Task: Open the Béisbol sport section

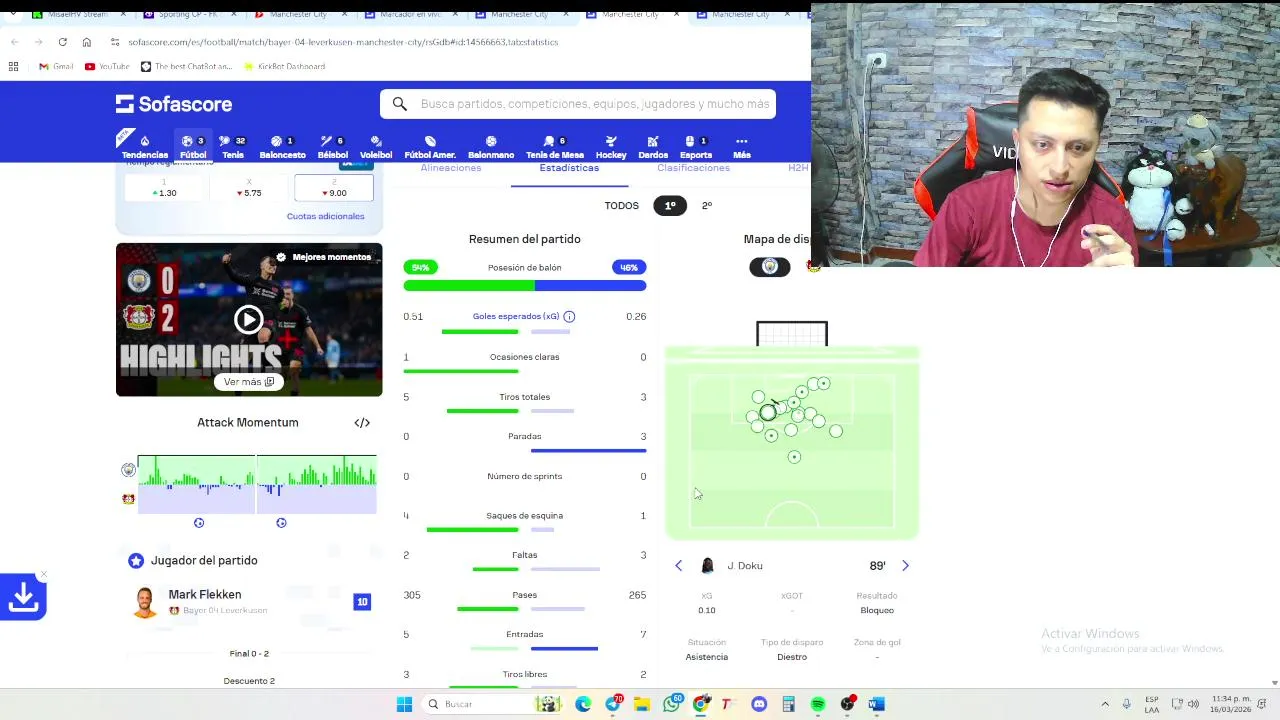Action: coord(333,147)
